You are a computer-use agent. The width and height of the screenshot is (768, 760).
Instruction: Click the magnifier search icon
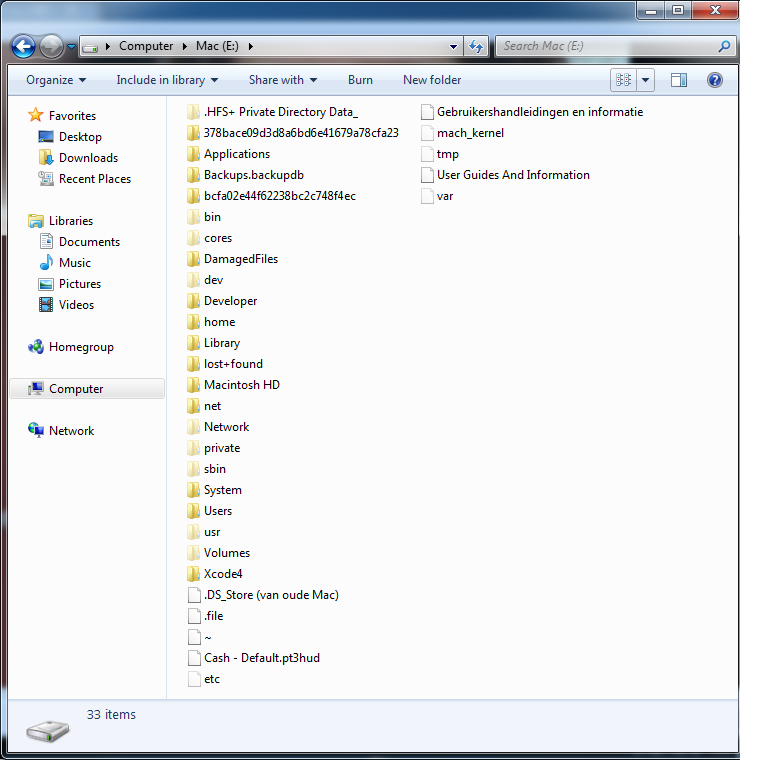(724, 46)
